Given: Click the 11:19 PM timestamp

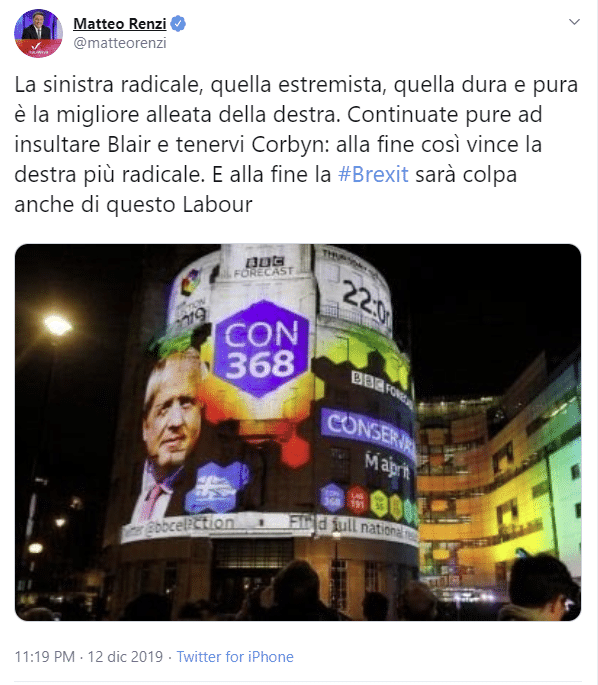Looking at the screenshot, I should [45, 657].
